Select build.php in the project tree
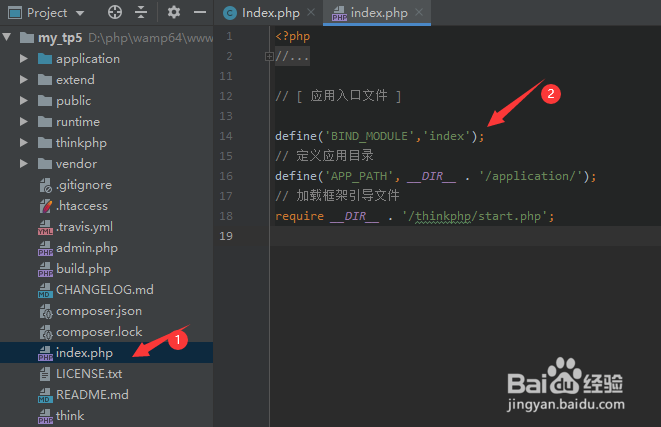The height and width of the screenshot is (427, 661). pyautogui.click(x=83, y=269)
